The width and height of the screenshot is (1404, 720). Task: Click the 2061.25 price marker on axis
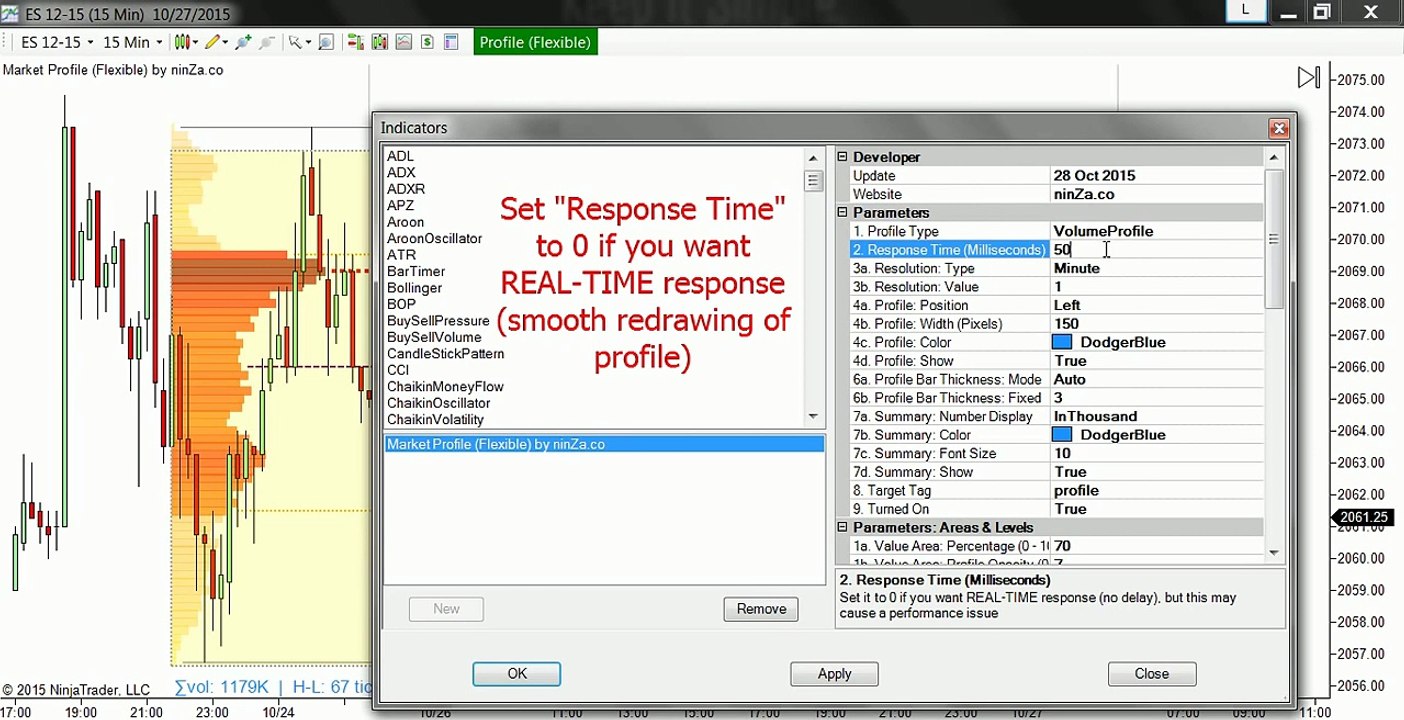[x=1362, y=517]
